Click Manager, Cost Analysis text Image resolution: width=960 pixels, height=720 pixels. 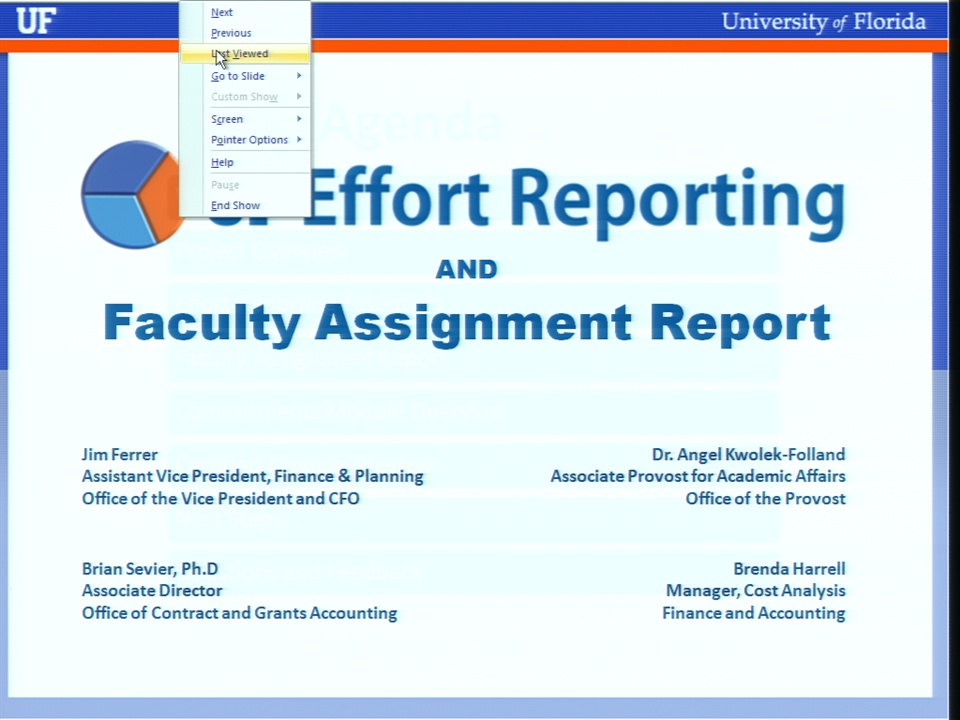click(756, 591)
